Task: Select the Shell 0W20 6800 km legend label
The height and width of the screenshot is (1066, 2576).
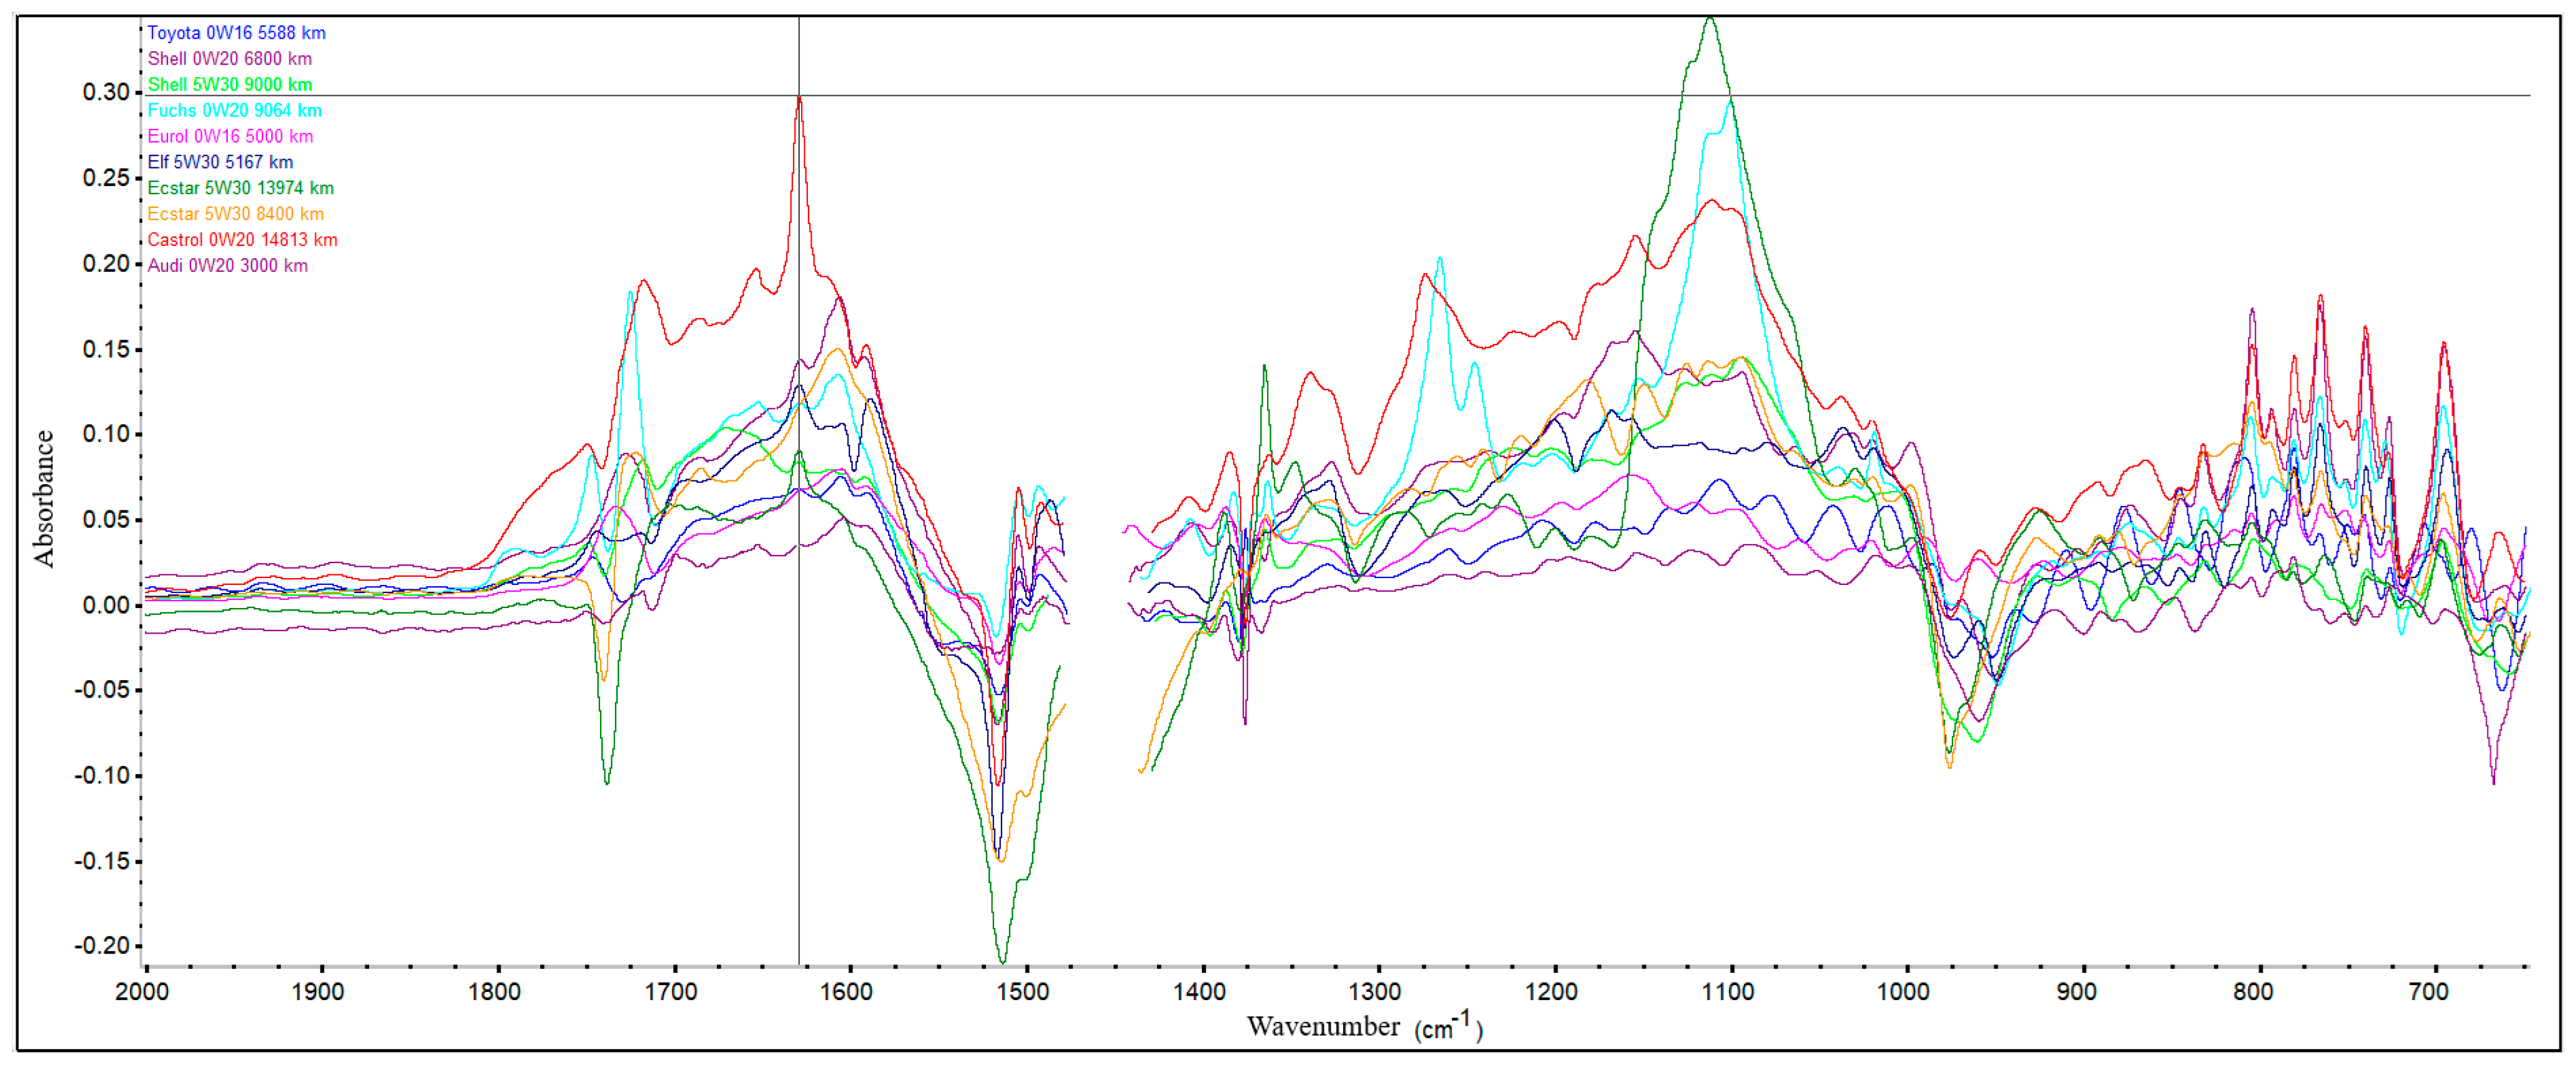Action: point(229,59)
